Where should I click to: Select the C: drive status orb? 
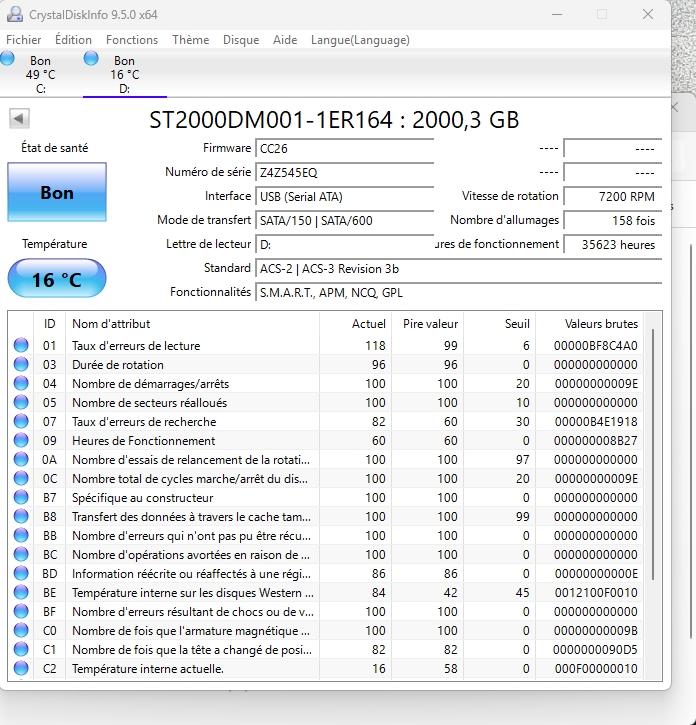click(x=8, y=58)
